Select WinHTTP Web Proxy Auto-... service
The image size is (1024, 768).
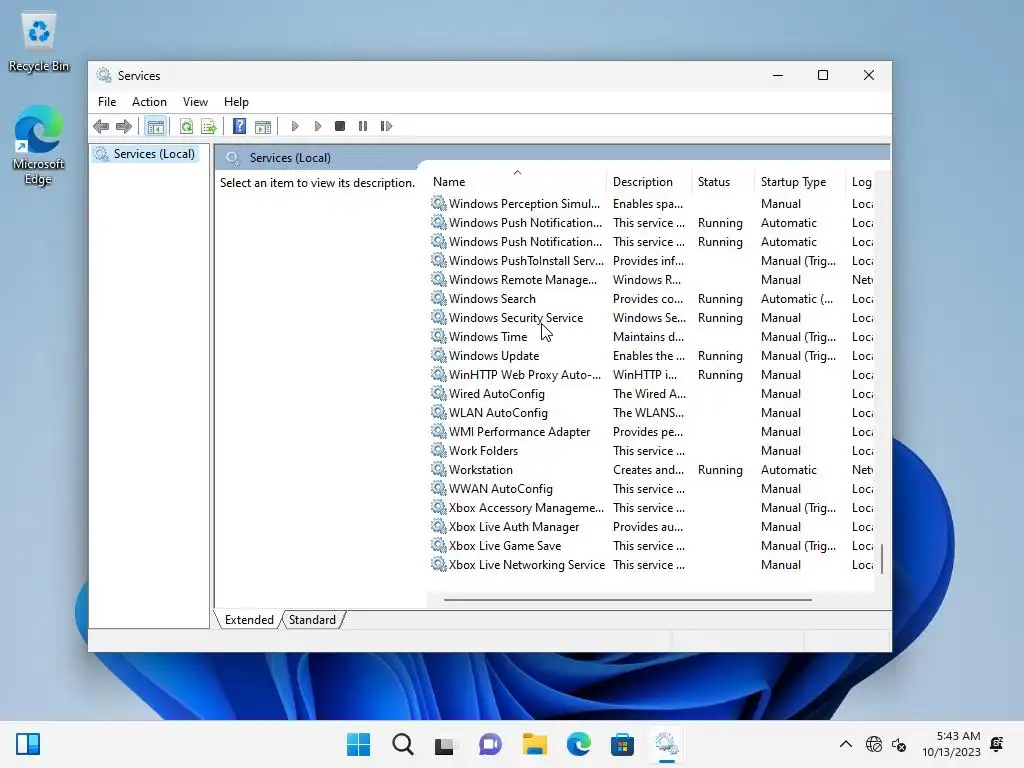[x=524, y=375]
